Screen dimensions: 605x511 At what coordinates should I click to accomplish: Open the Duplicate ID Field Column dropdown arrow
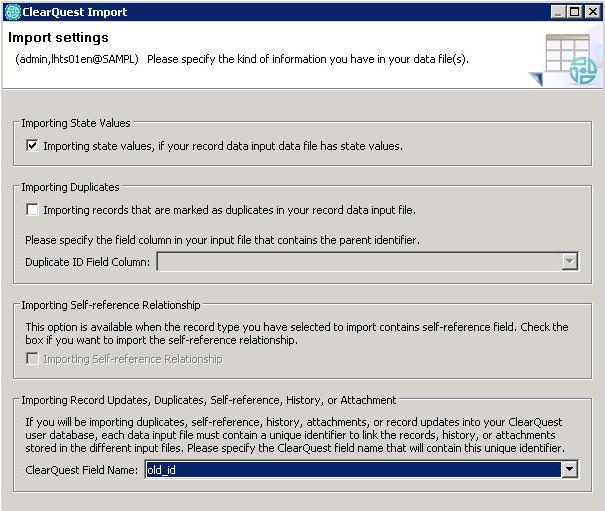click(569, 262)
